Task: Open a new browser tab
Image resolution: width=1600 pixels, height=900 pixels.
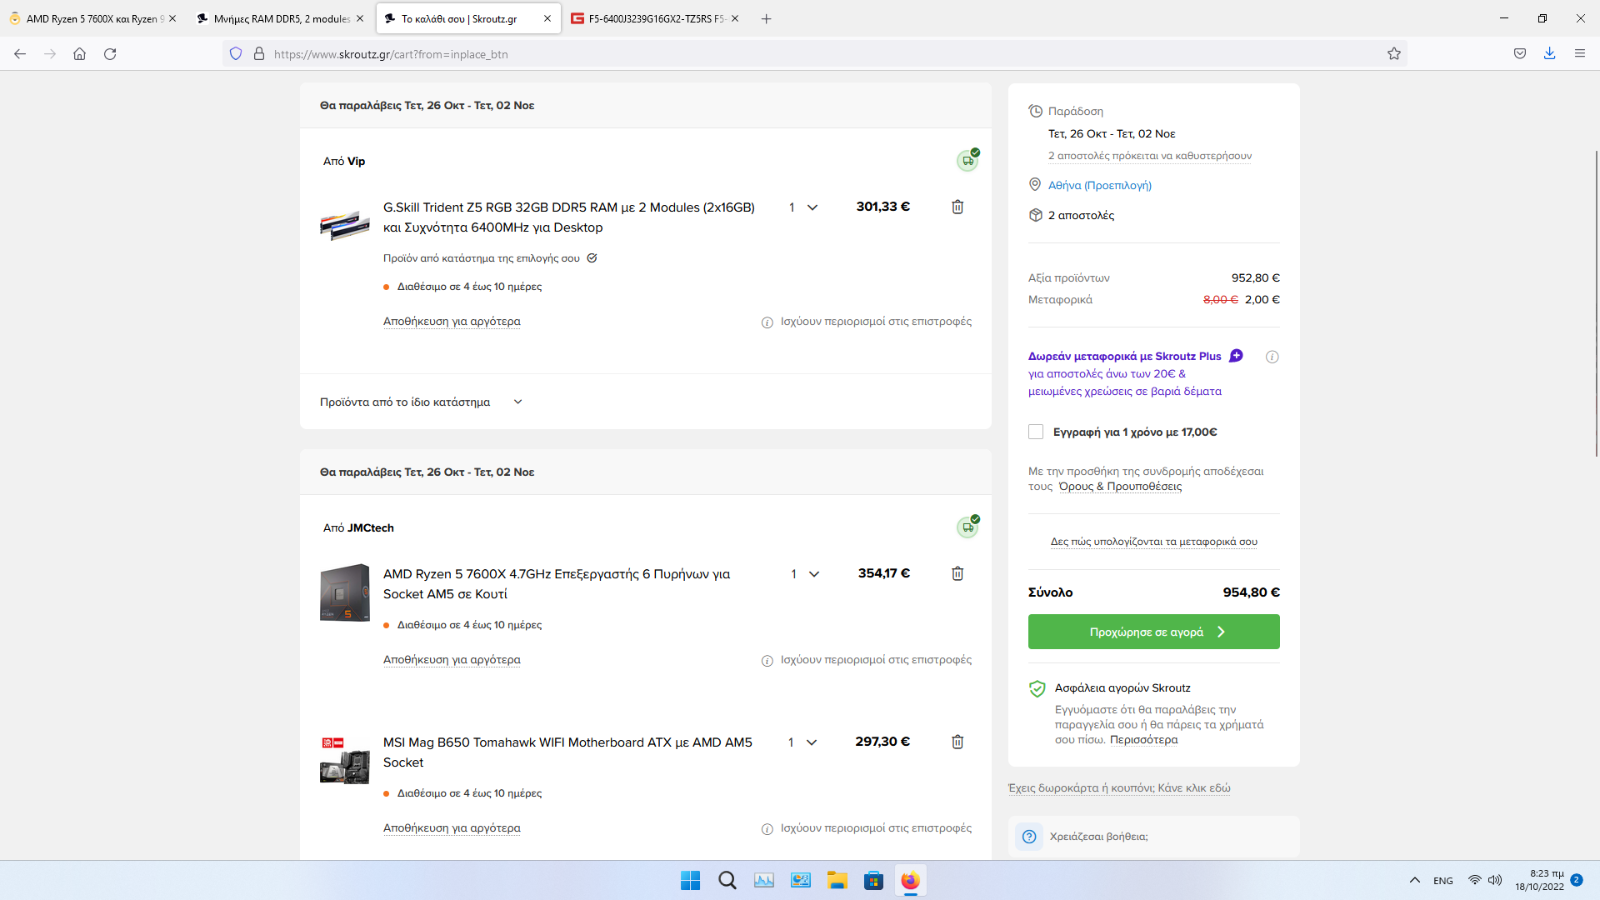Action: 766,19
